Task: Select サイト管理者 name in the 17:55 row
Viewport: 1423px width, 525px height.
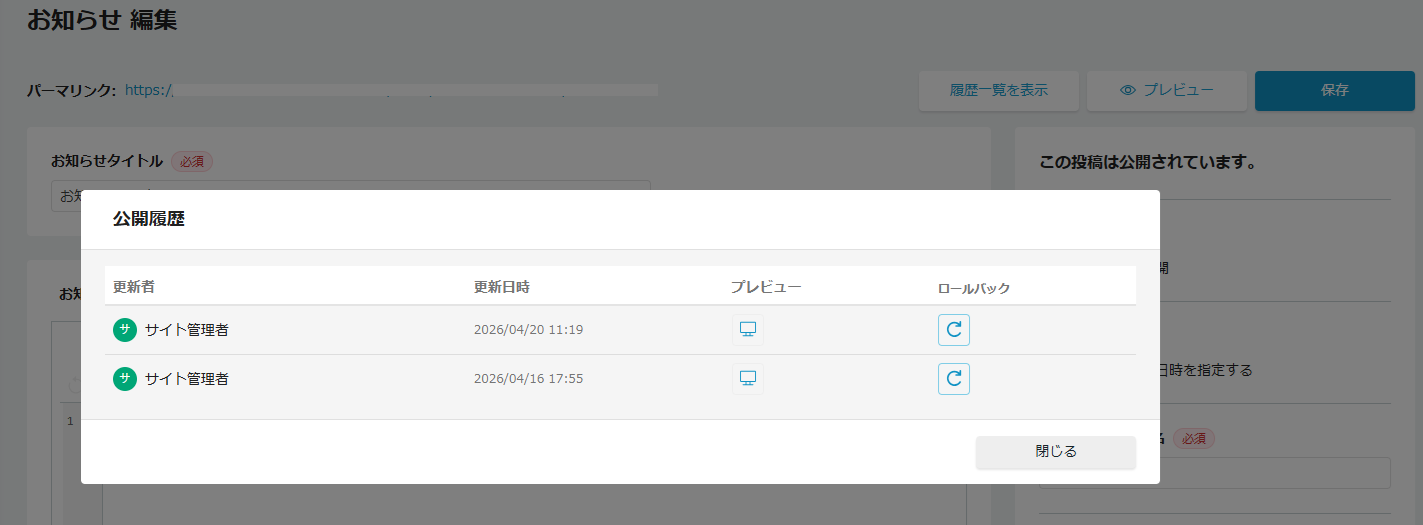Action: [186, 379]
